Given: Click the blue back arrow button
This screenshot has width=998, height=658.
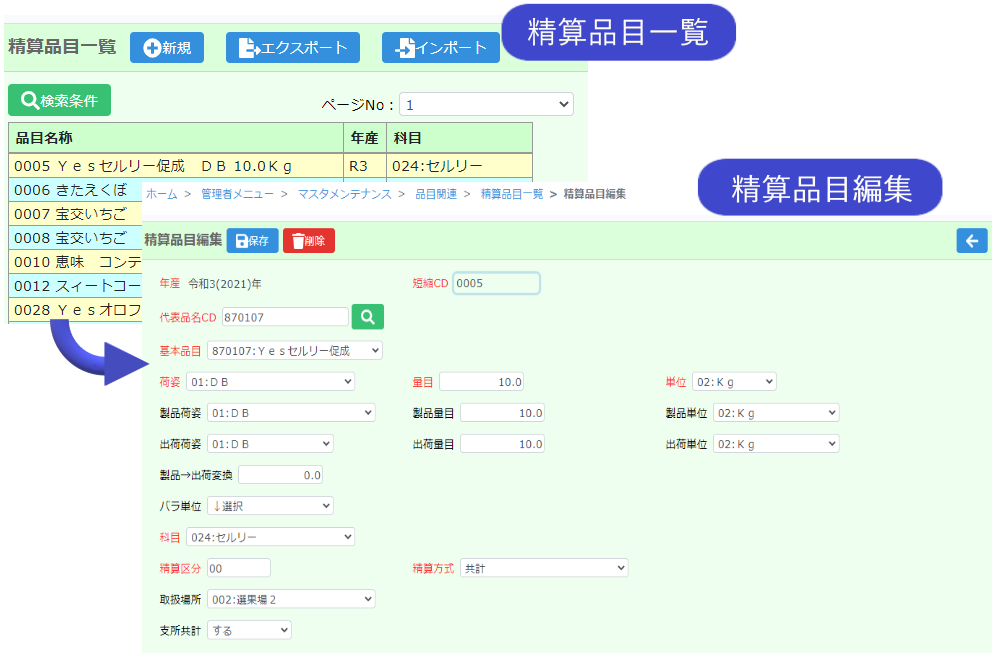Looking at the screenshot, I should (971, 240).
